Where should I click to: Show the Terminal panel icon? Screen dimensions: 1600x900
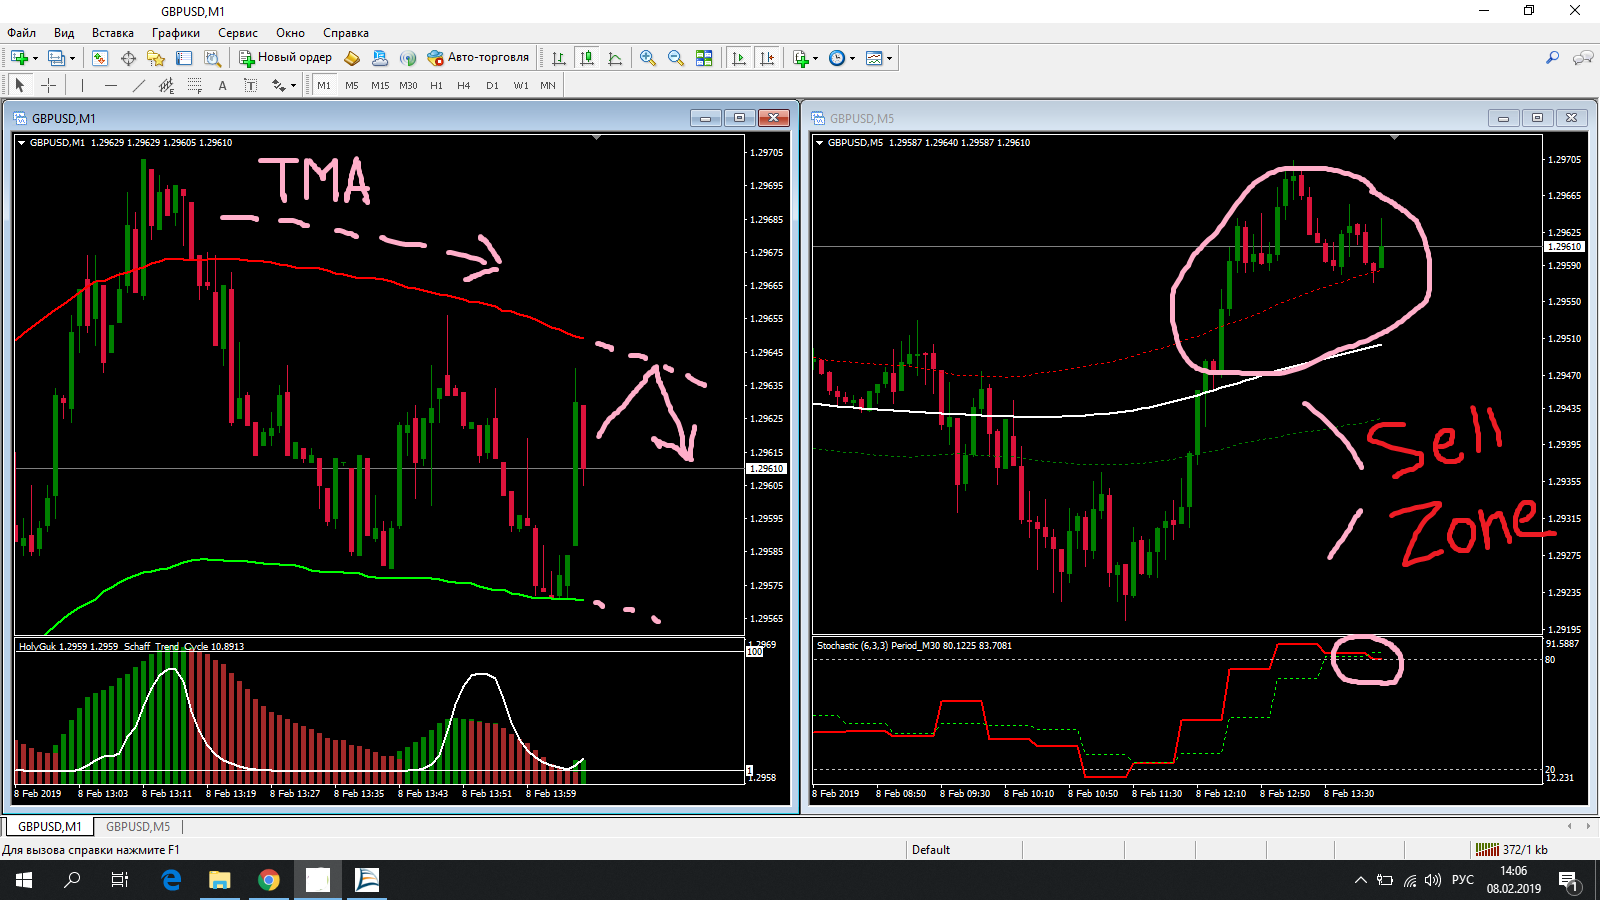[184, 58]
